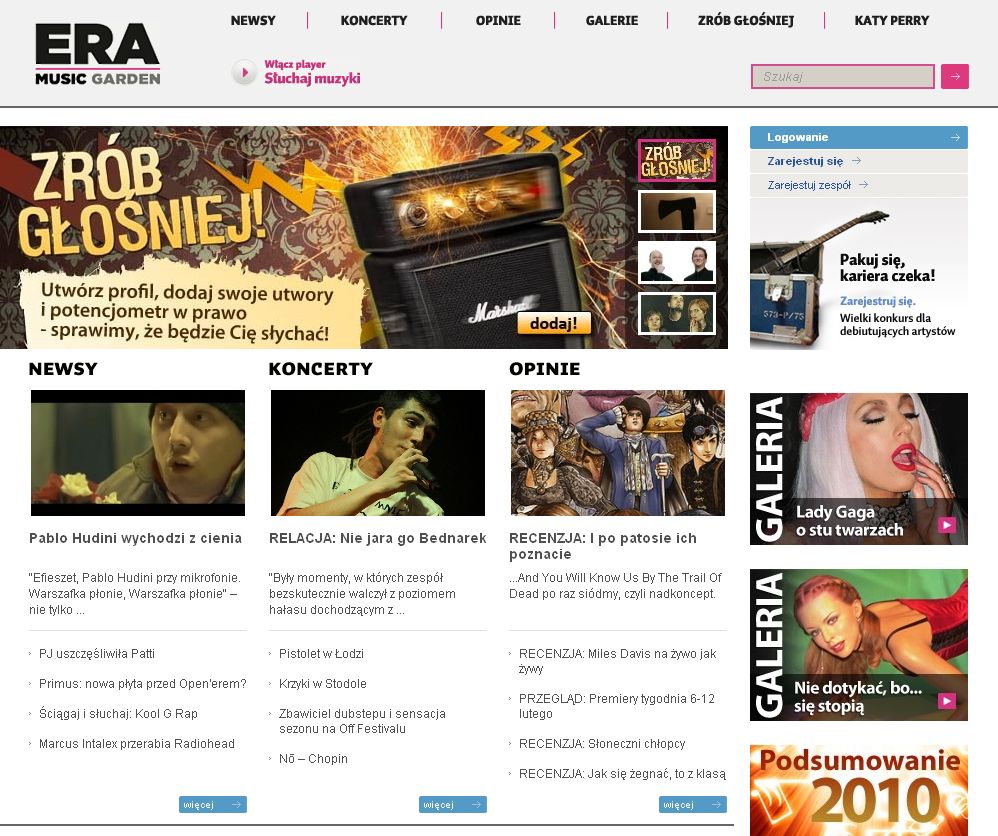
Task: Open 'Nie dotykać, bo... się stopią' gallery
Action: [x=859, y=645]
